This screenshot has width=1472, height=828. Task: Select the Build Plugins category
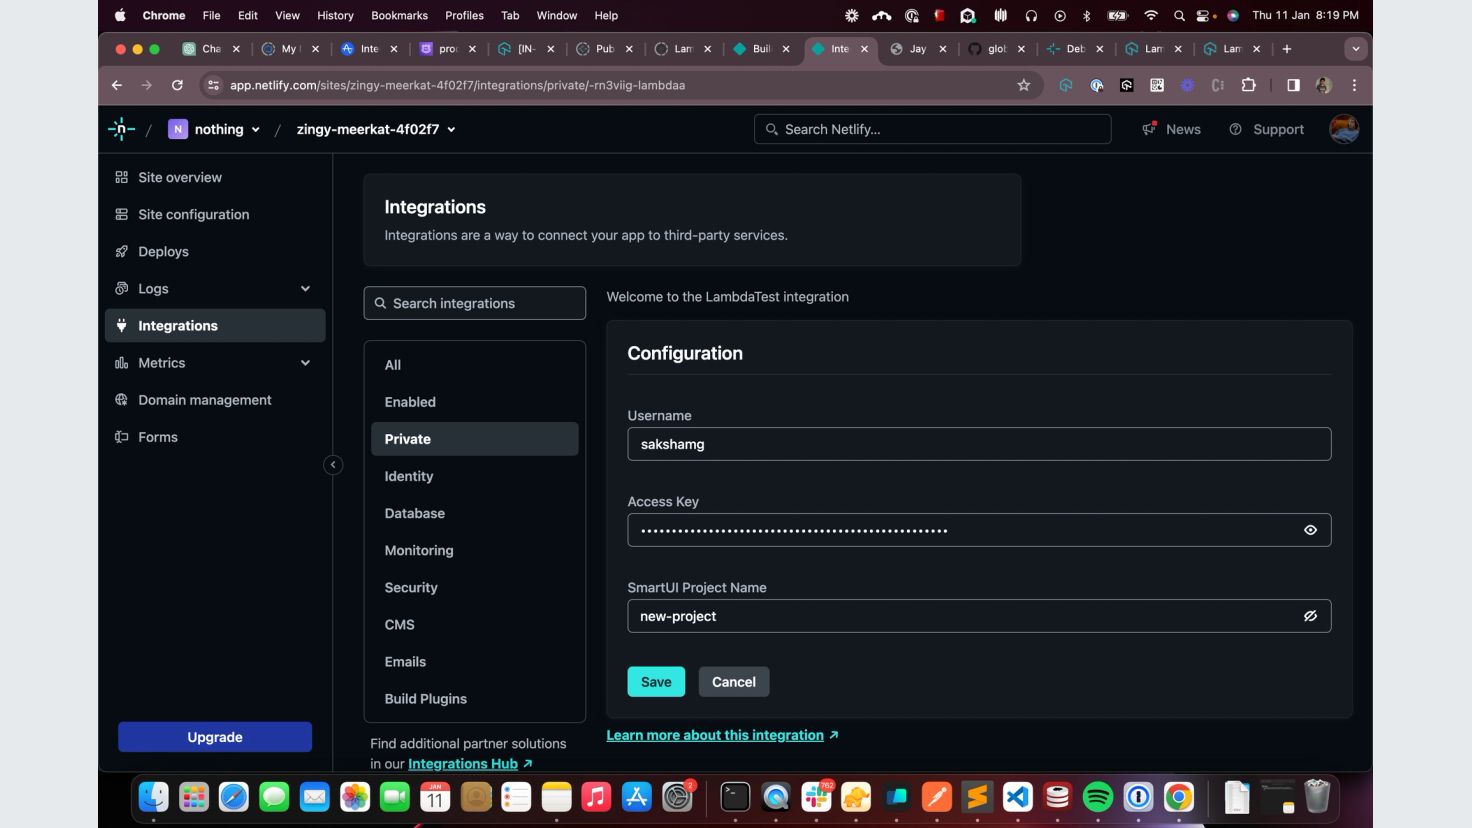[475, 698]
